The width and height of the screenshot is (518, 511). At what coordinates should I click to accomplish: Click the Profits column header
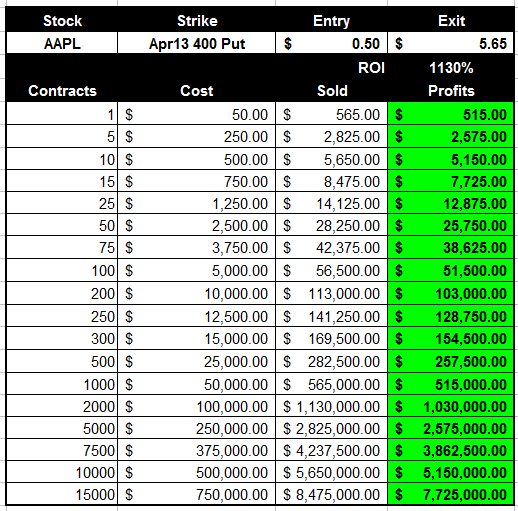(x=451, y=91)
